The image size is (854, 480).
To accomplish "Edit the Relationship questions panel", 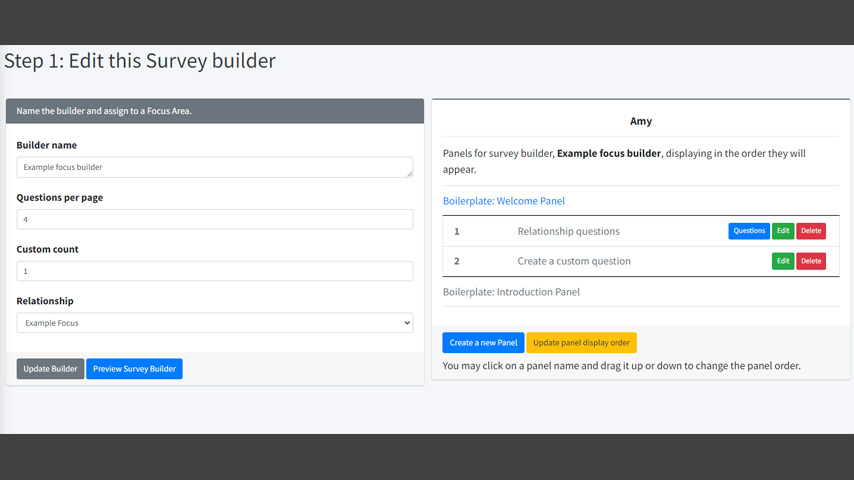I will click(x=783, y=231).
